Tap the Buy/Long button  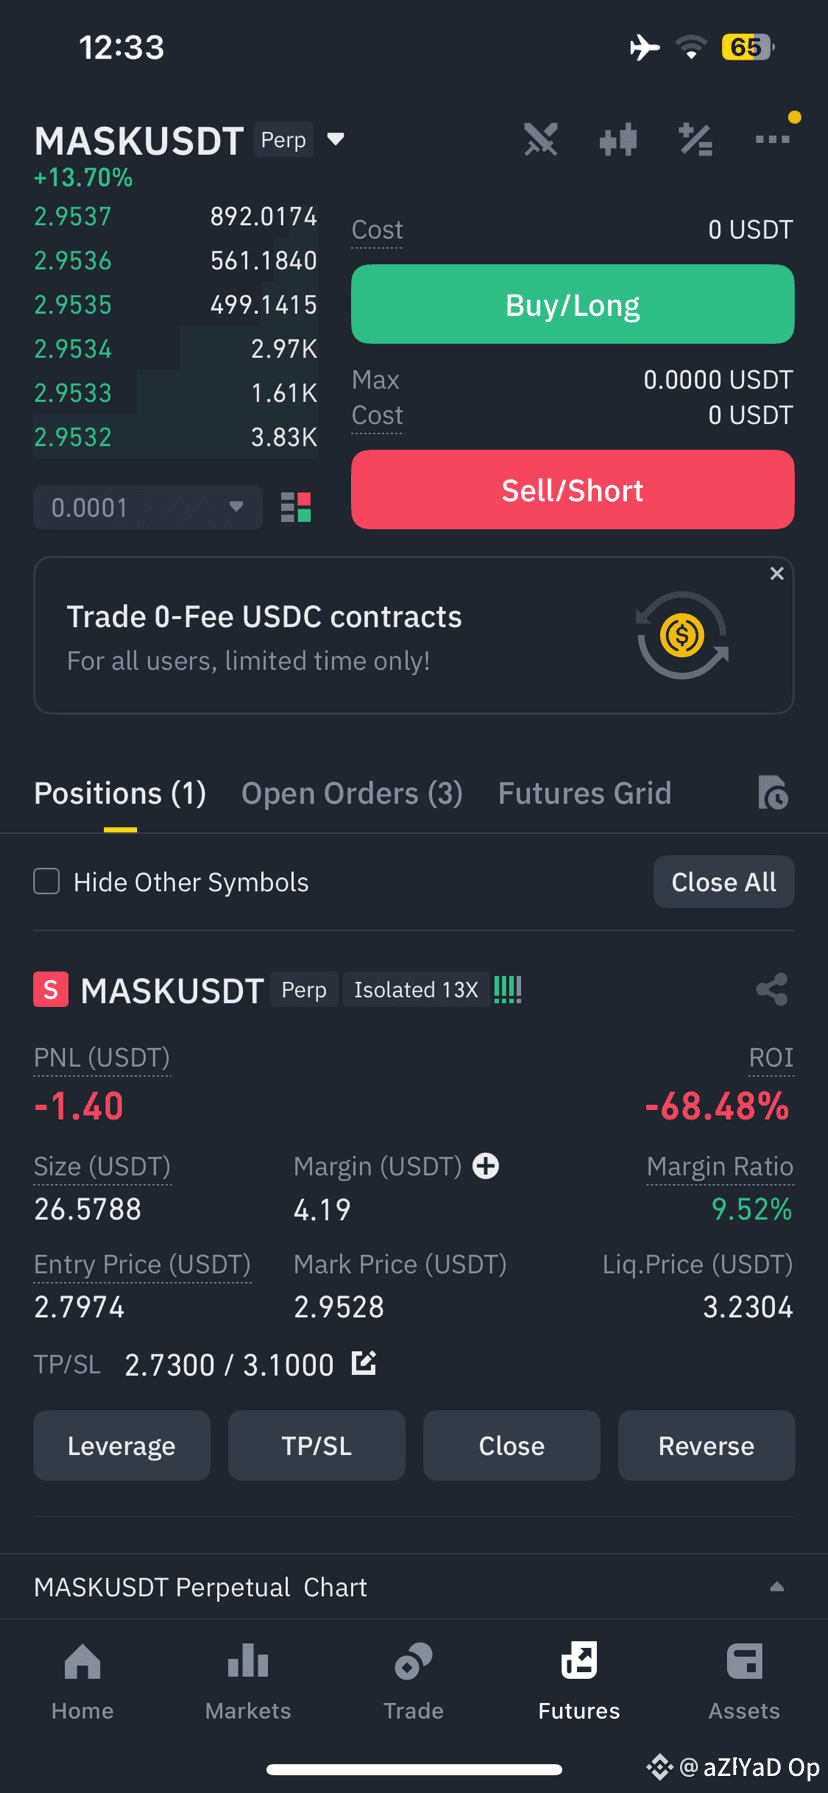(573, 304)
